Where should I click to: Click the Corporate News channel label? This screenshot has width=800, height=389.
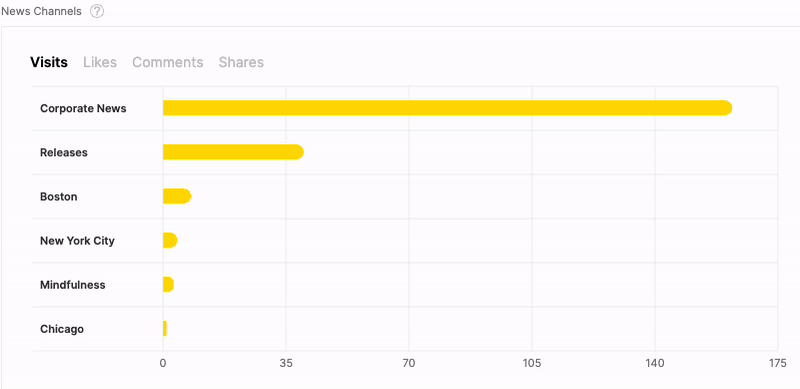coord(83,108)
